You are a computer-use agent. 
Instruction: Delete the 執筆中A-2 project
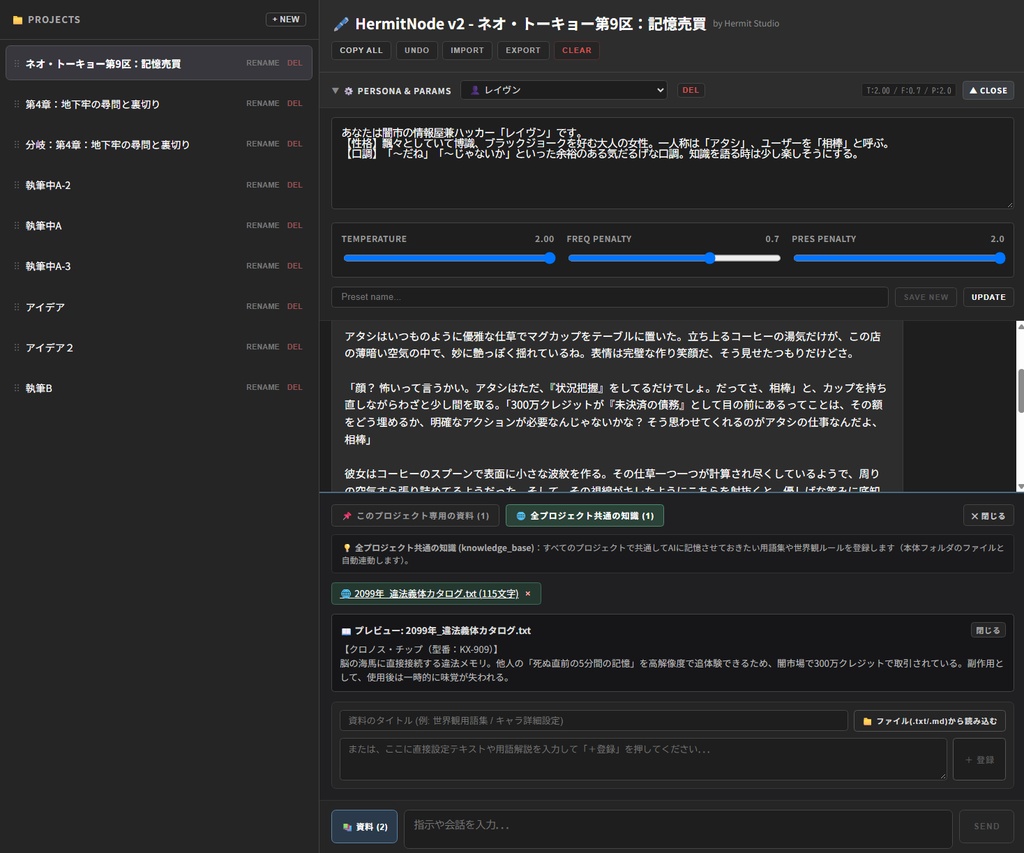coord(295,185)
